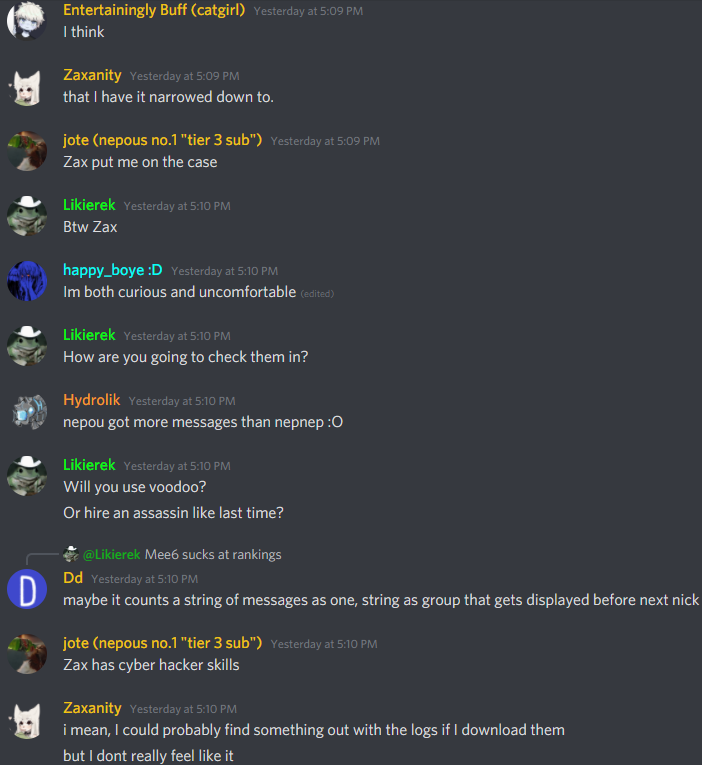
Task: Jump to replied message 'Mee6 sucks at rankings'
Action: pos(213,555)
